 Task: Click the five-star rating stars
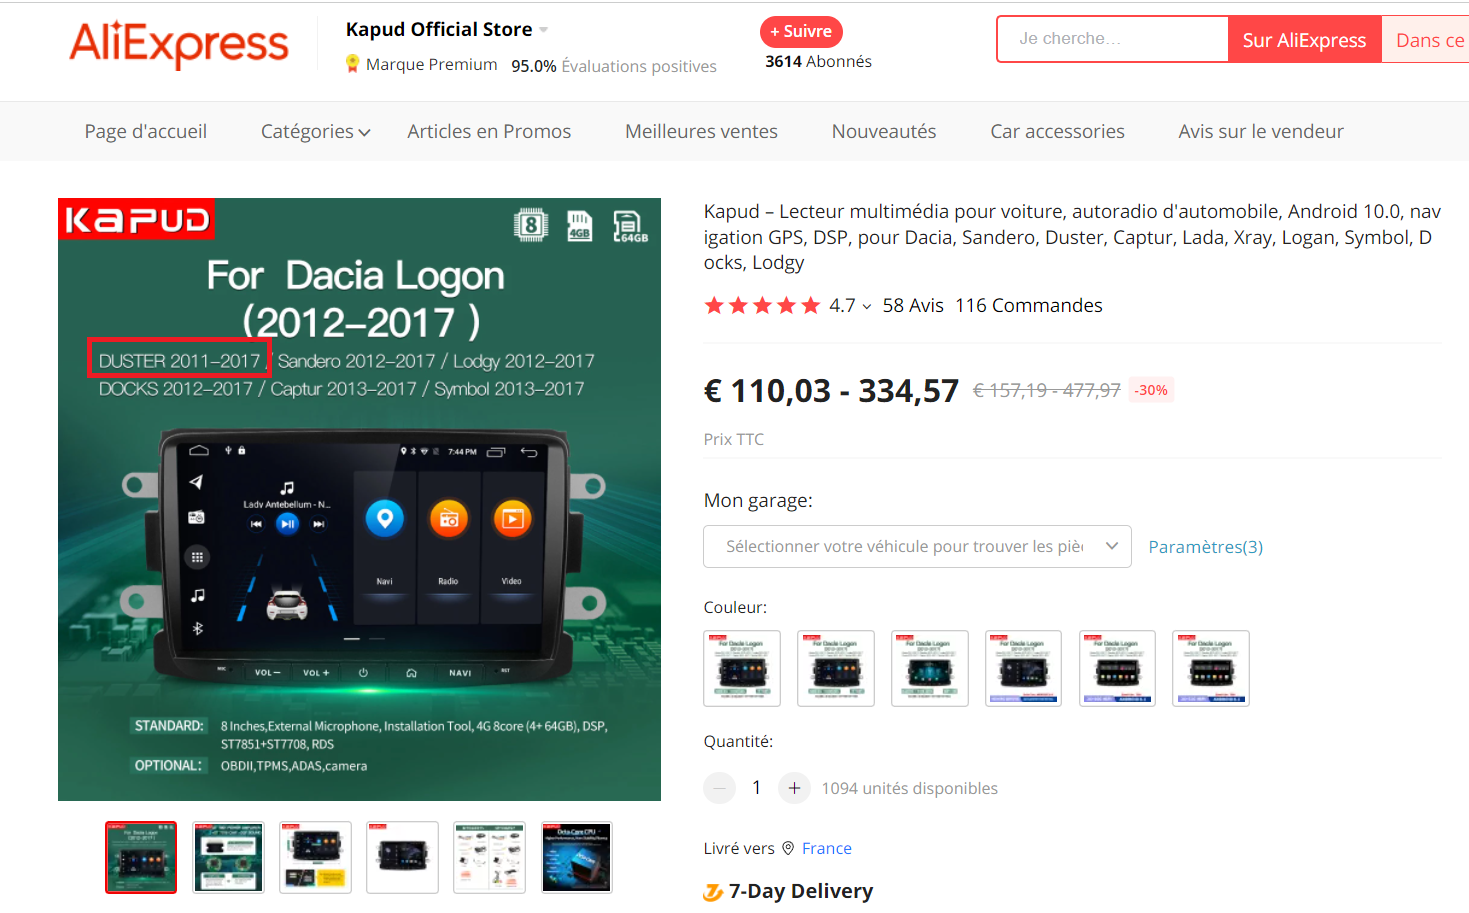(x=762, y=305)
